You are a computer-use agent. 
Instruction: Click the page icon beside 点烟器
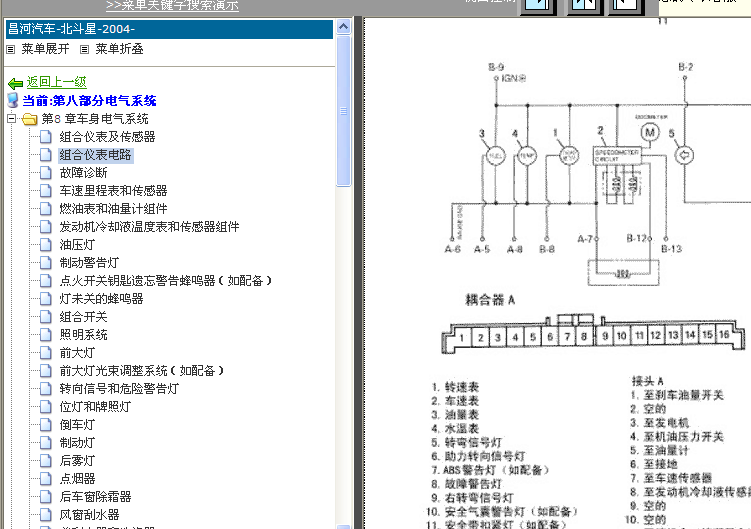point(46,479)
